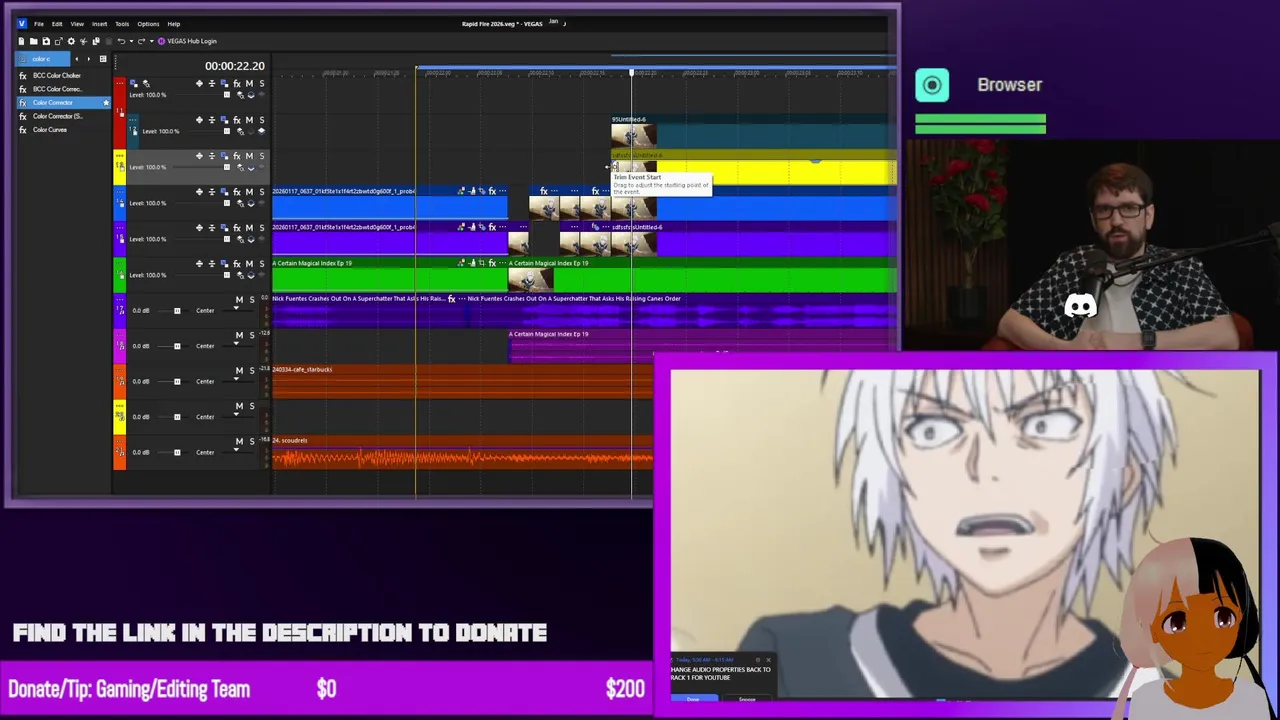Click the Save project icon in toolbar
The width and height of the screenshot is (1280, 720).
(46, 41)
